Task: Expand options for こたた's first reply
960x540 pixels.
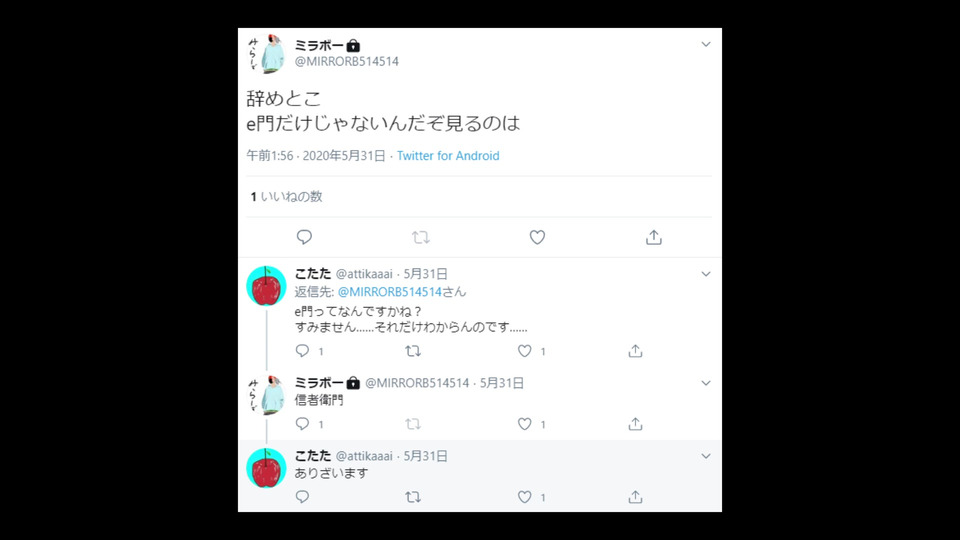Action: (706, 274)
